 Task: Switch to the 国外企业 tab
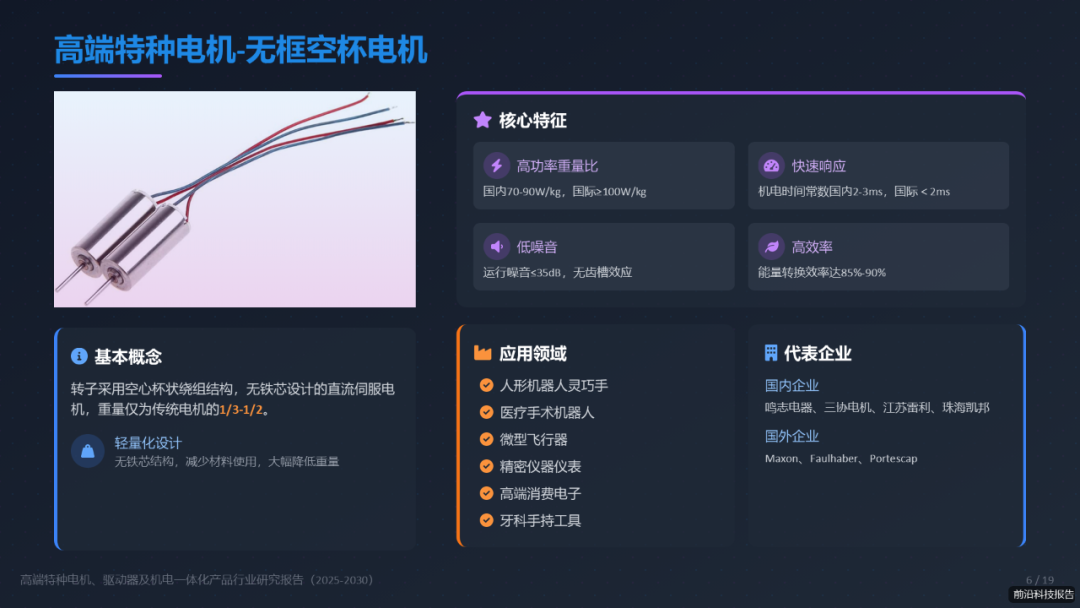tap(791, 435)
